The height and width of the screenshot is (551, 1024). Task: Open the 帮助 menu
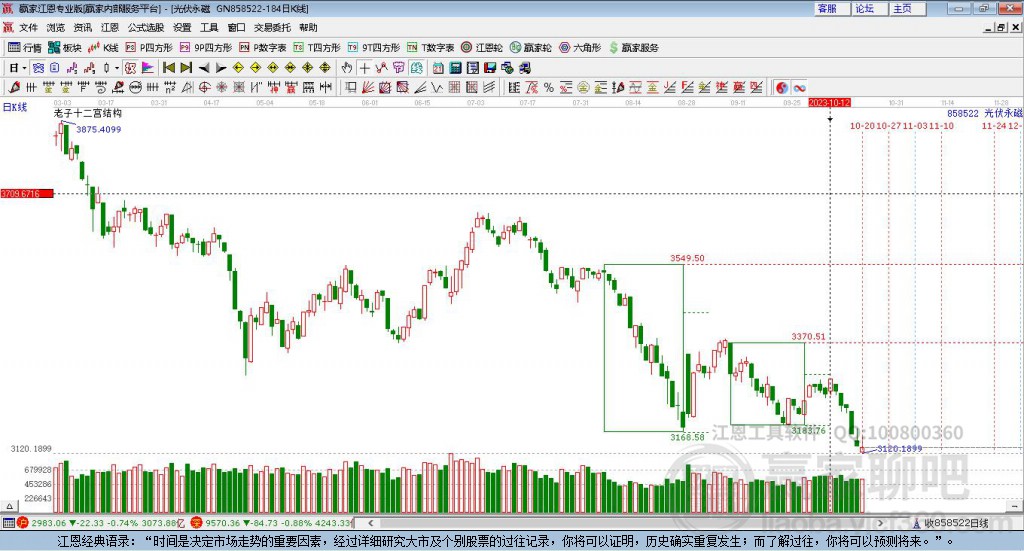(308, 27)
